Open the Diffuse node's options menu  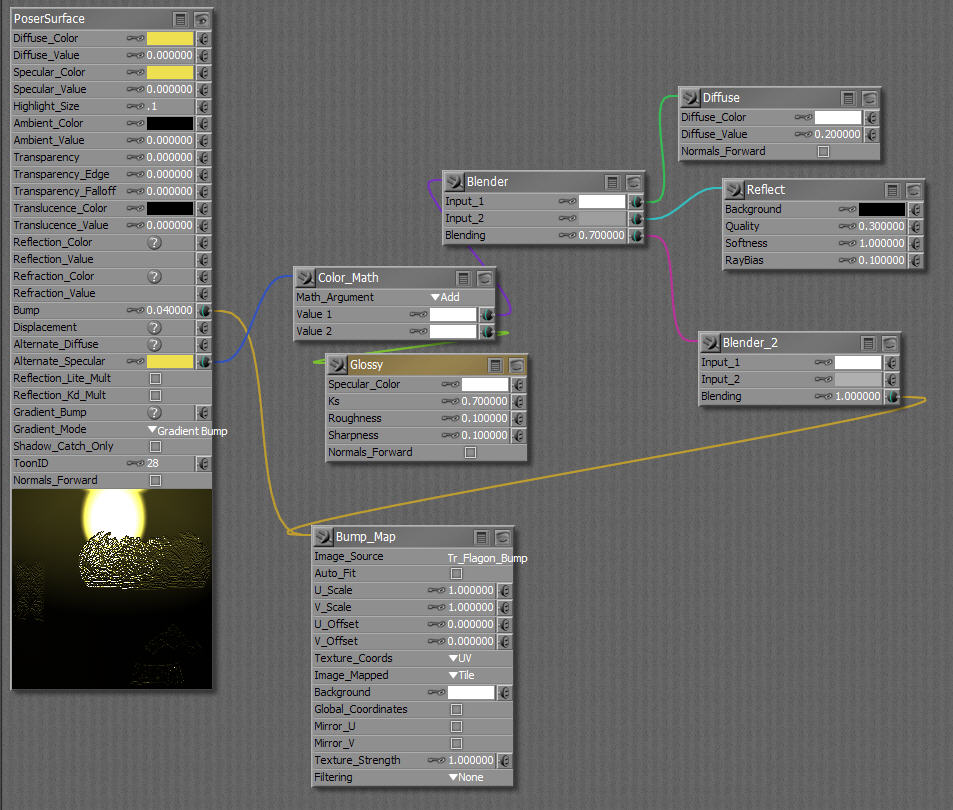click(x=847, y=97)
